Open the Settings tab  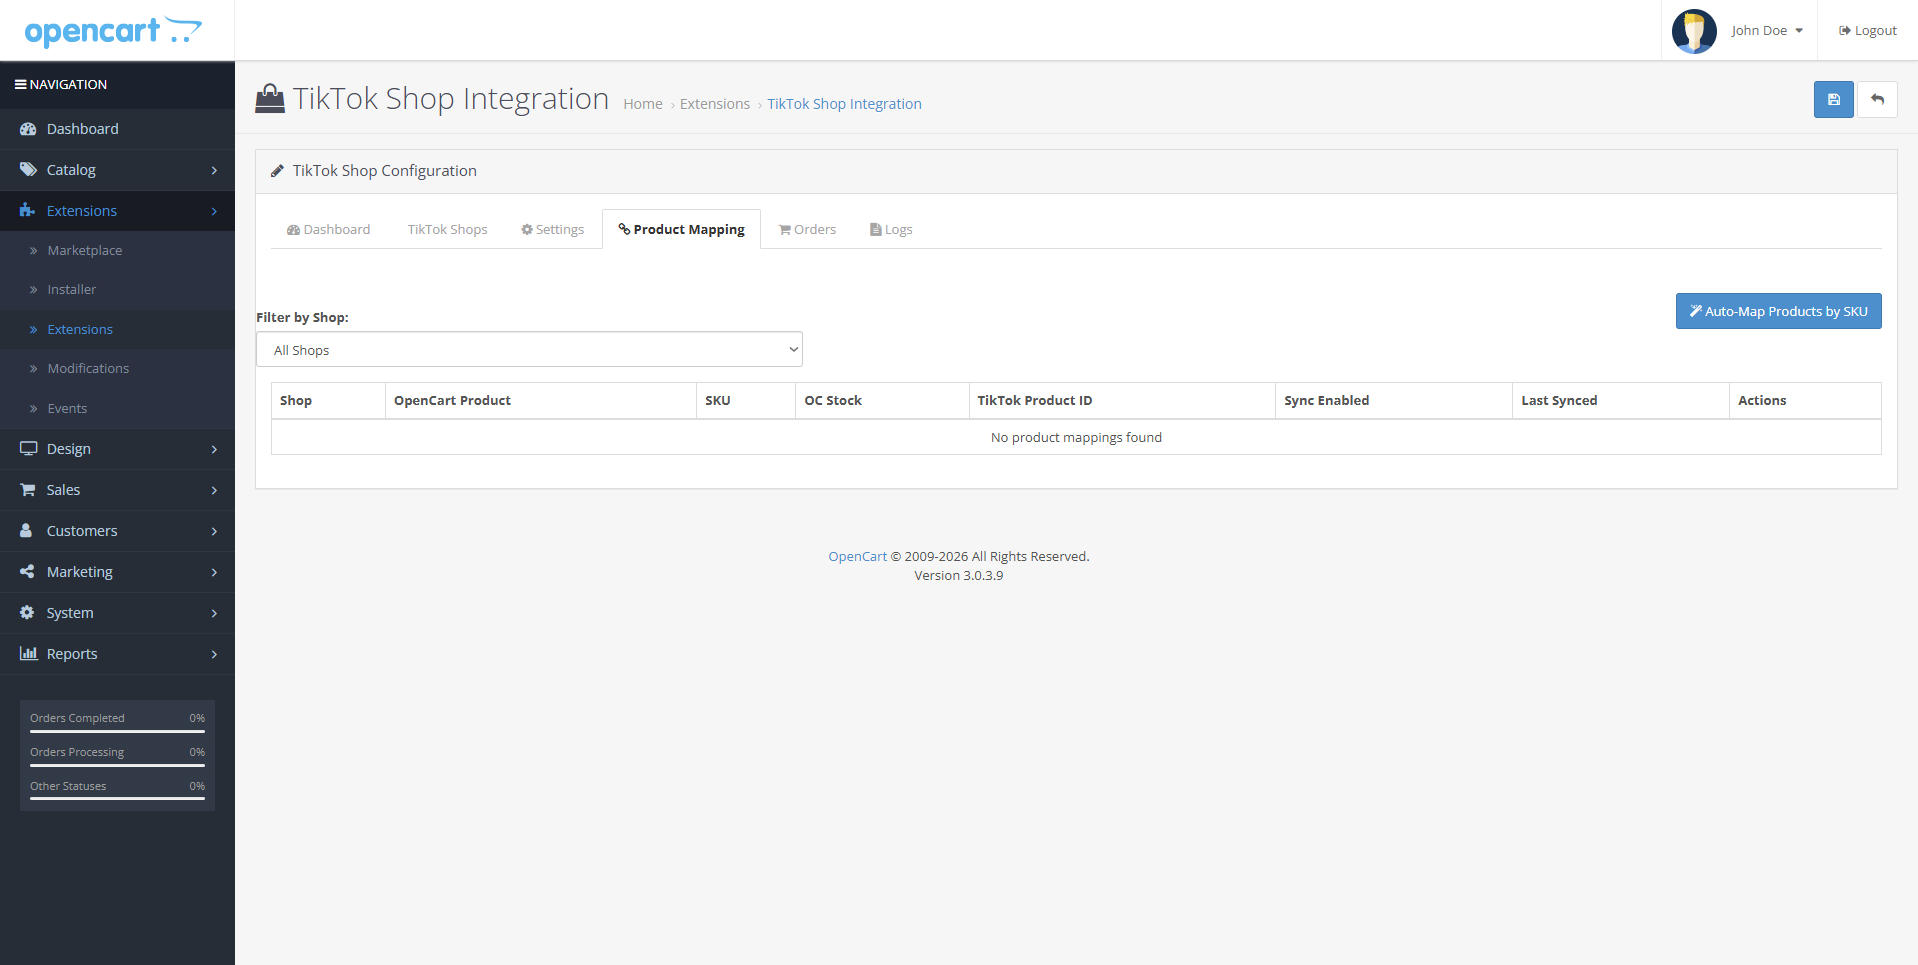coord(552,230)
